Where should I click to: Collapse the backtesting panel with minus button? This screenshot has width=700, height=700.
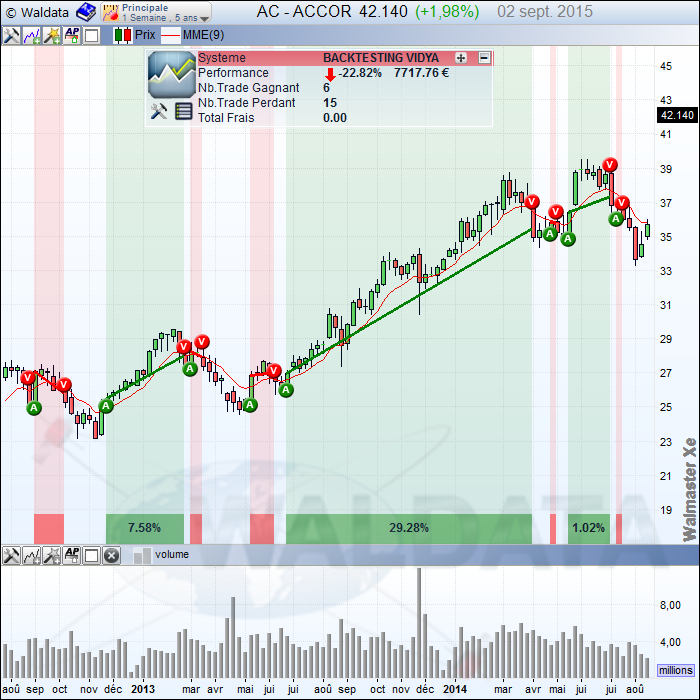pyautogui.click(x=484, y=58)
